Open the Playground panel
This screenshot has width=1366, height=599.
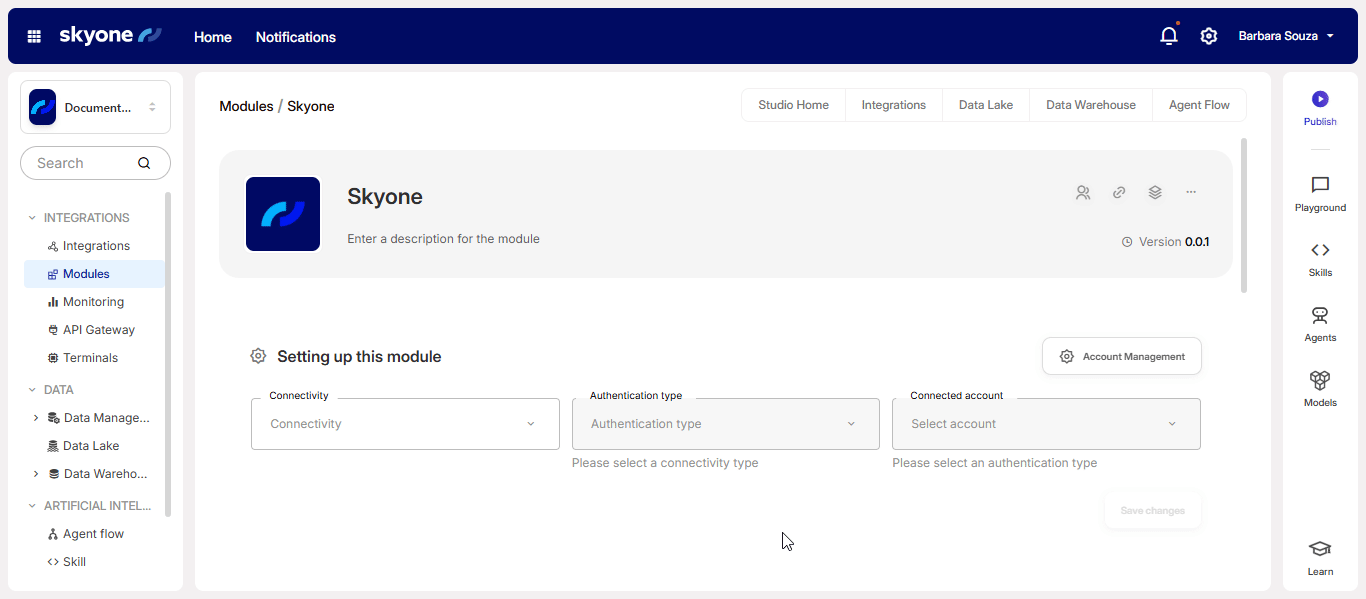point(1320,186)
